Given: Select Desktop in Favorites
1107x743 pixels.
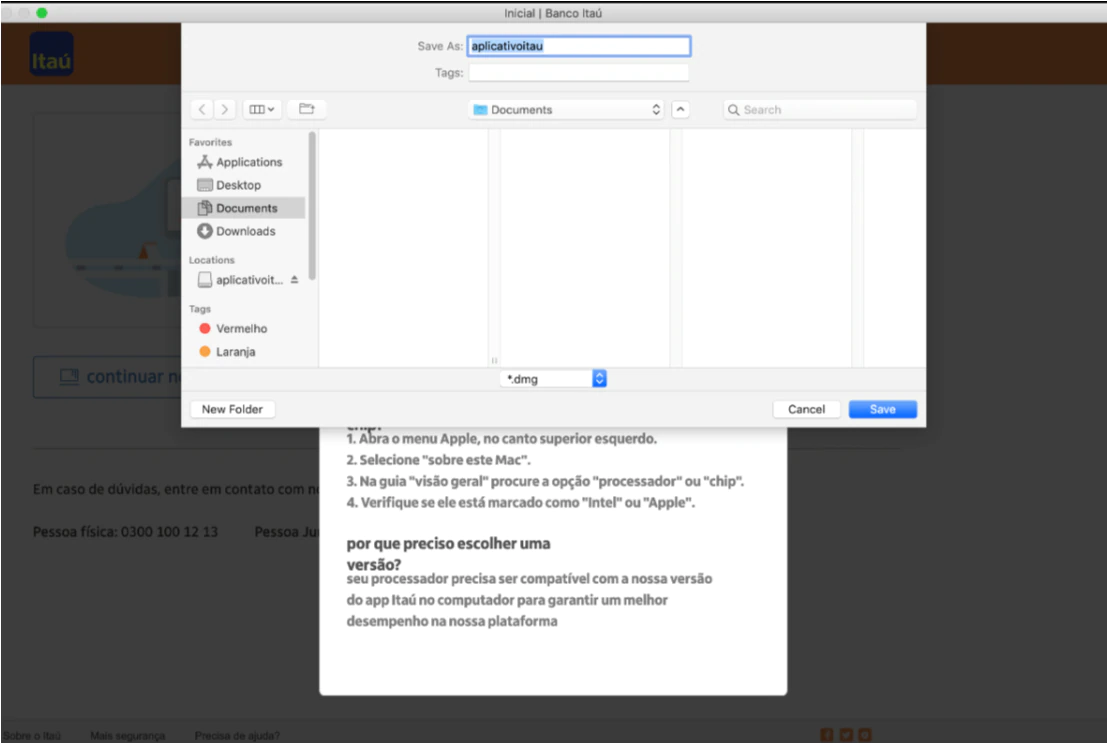Looking at the screenshot, I should pos(244,185).
